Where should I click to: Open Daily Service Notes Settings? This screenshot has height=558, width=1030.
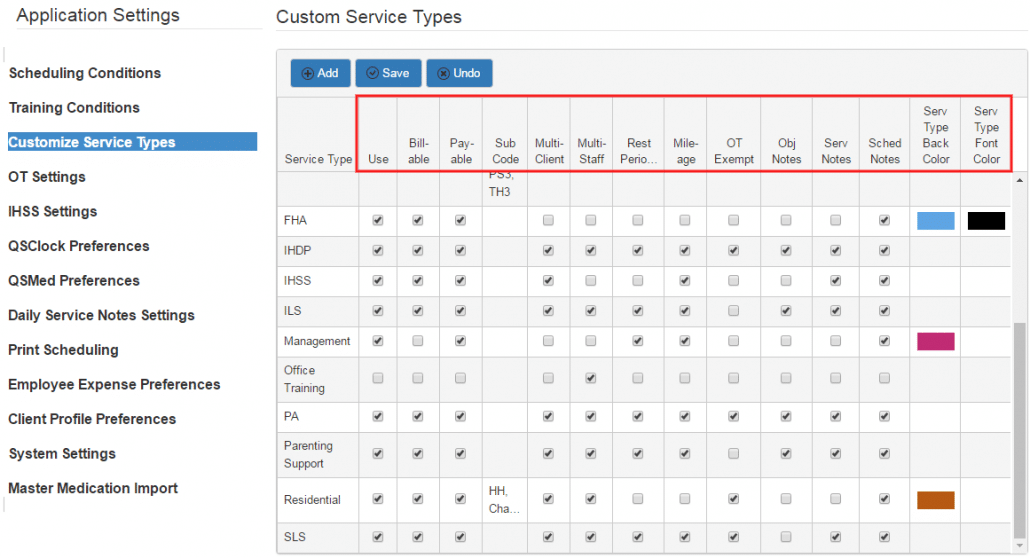click(x=101, y=315)
